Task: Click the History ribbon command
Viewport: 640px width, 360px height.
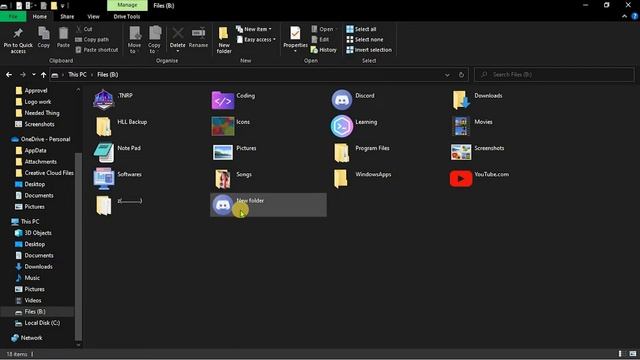Action: pos(324,50)
